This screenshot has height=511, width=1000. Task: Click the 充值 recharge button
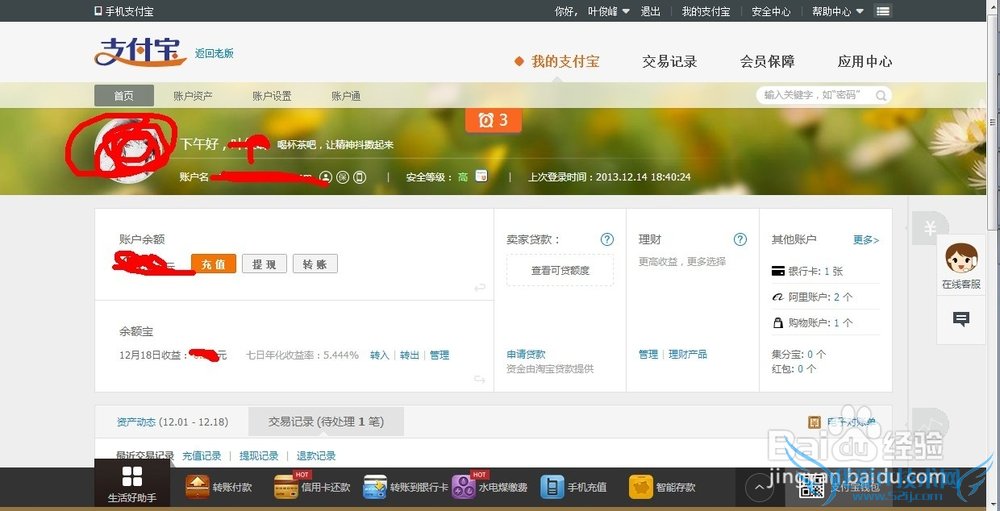click(214, 264)
